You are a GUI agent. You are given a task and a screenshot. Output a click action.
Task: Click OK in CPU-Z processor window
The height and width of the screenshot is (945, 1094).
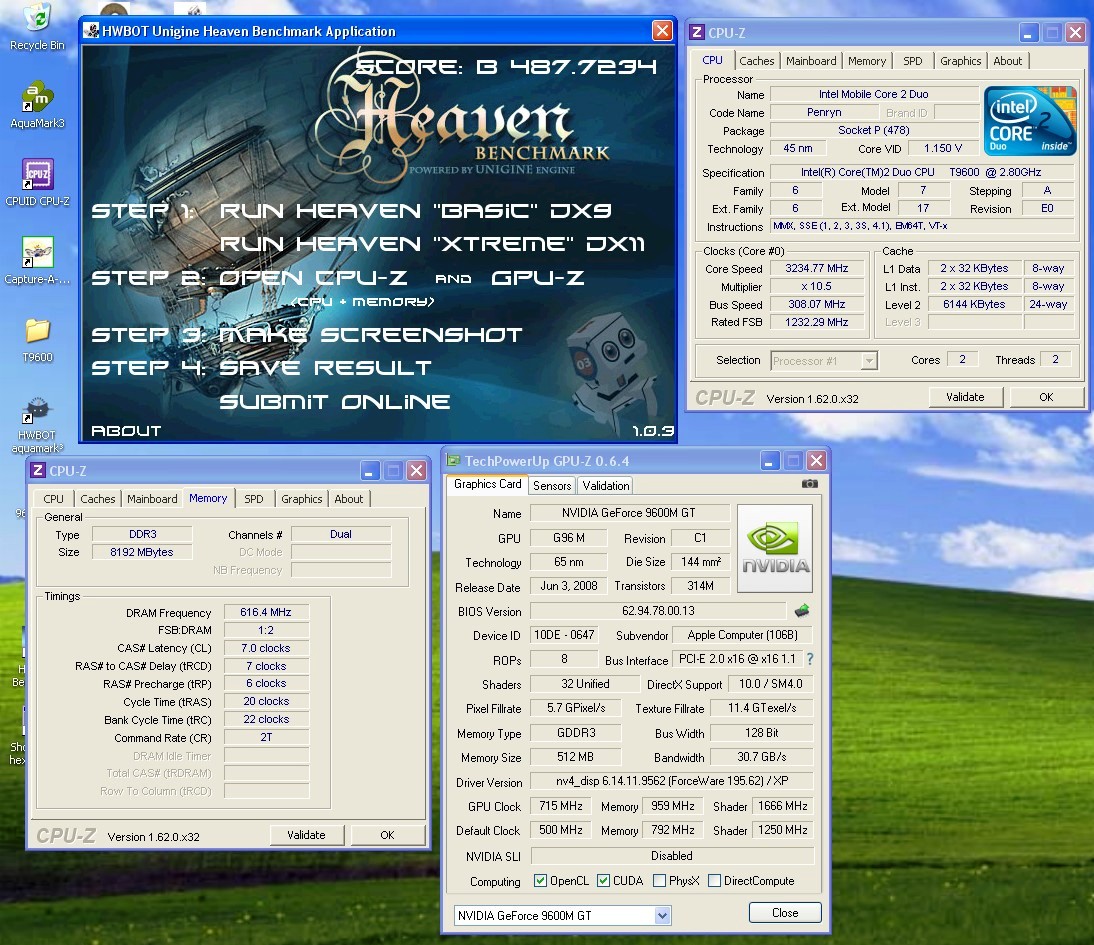tap(1046, 397)
